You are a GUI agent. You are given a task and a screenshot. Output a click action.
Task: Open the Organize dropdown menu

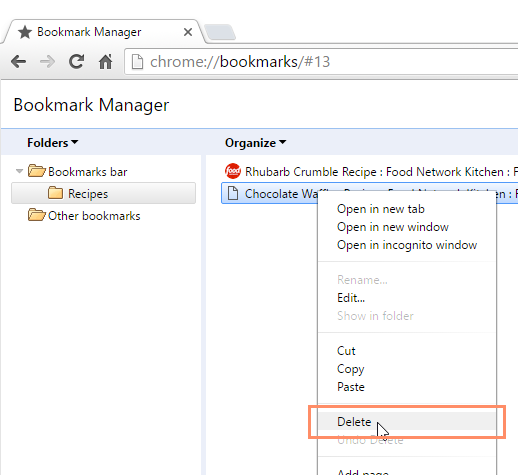[x=255, y=143]
